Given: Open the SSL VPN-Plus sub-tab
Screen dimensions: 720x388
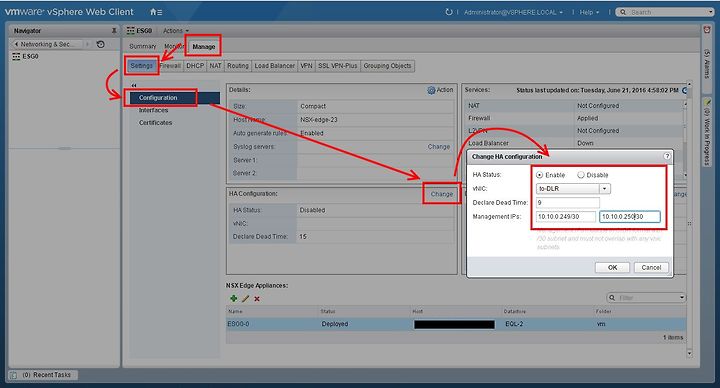Looking at the screenshot, I should (338, 66).
